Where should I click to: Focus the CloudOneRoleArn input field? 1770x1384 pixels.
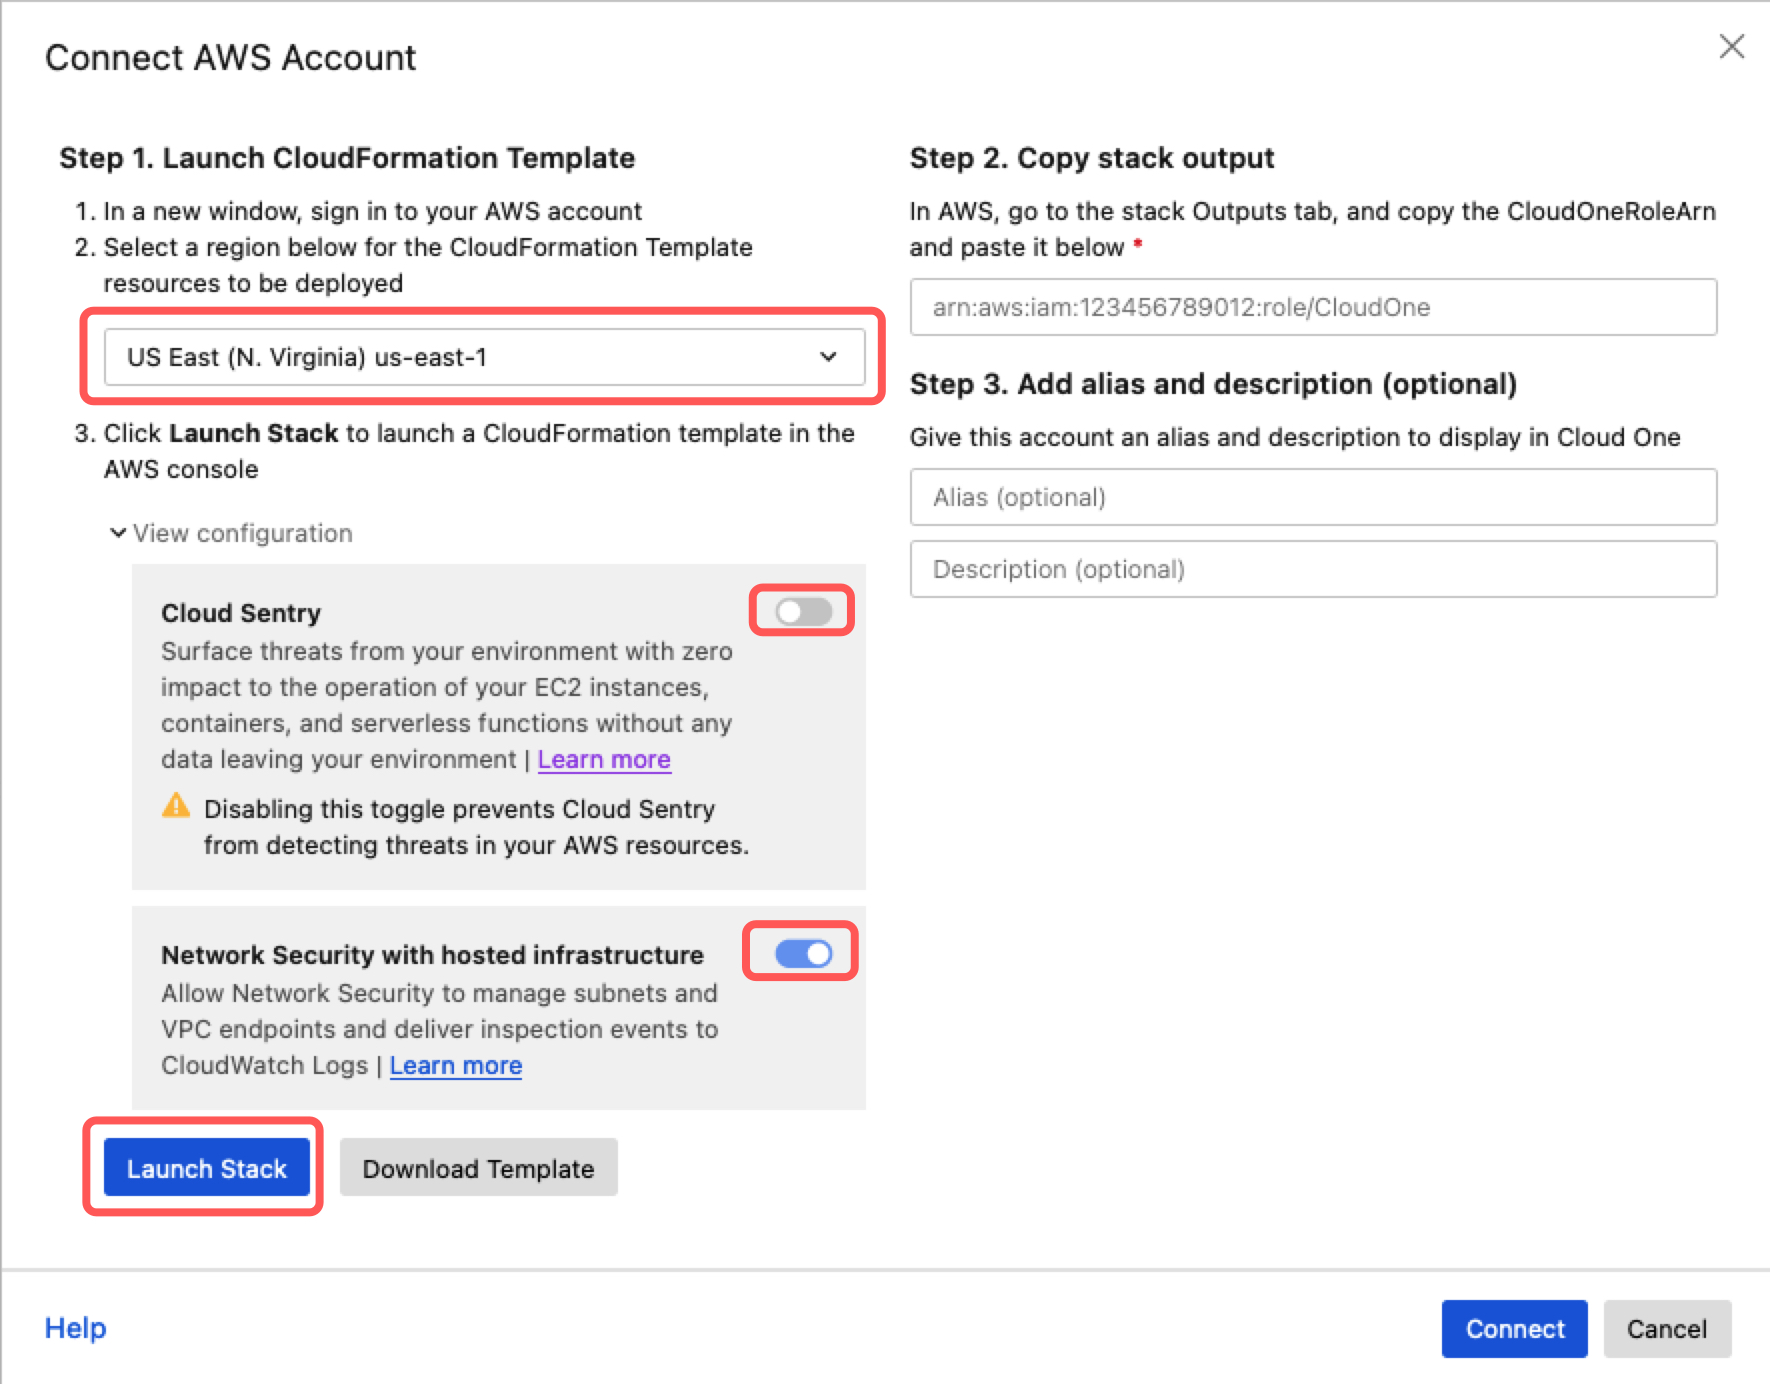tap(1313, 307)
